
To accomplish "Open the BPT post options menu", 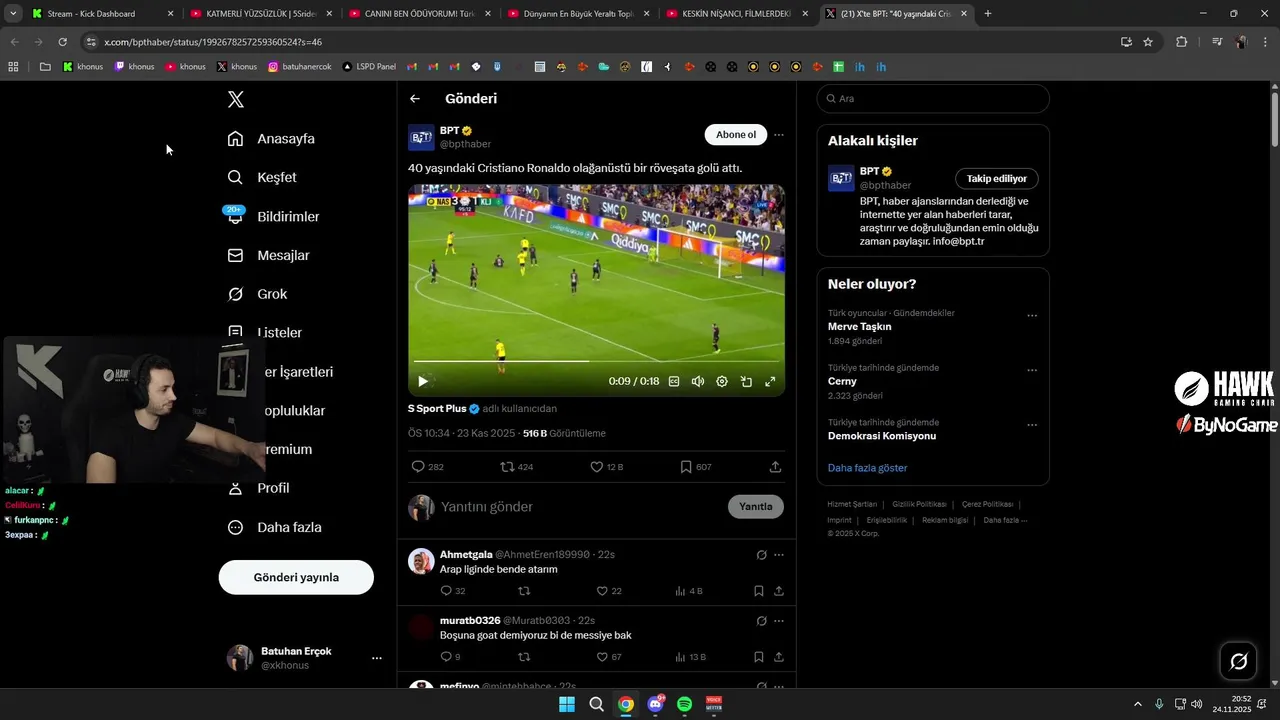I will (x=779, y=135).
